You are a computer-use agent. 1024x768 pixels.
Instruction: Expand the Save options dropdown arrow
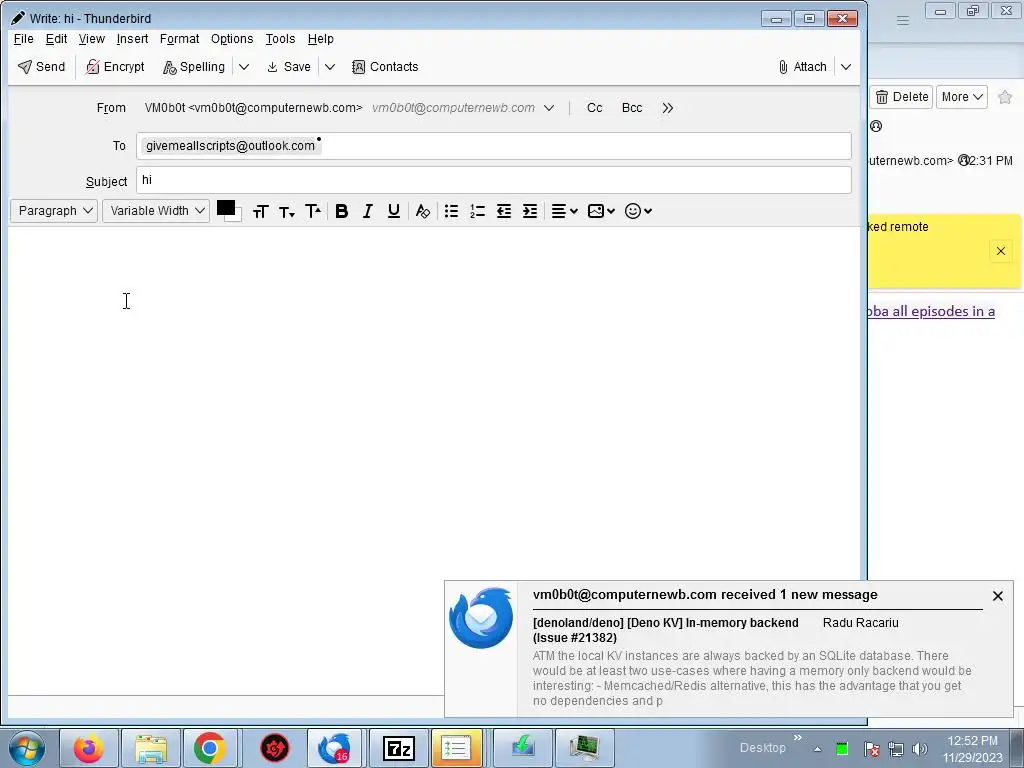click(330, 67)
